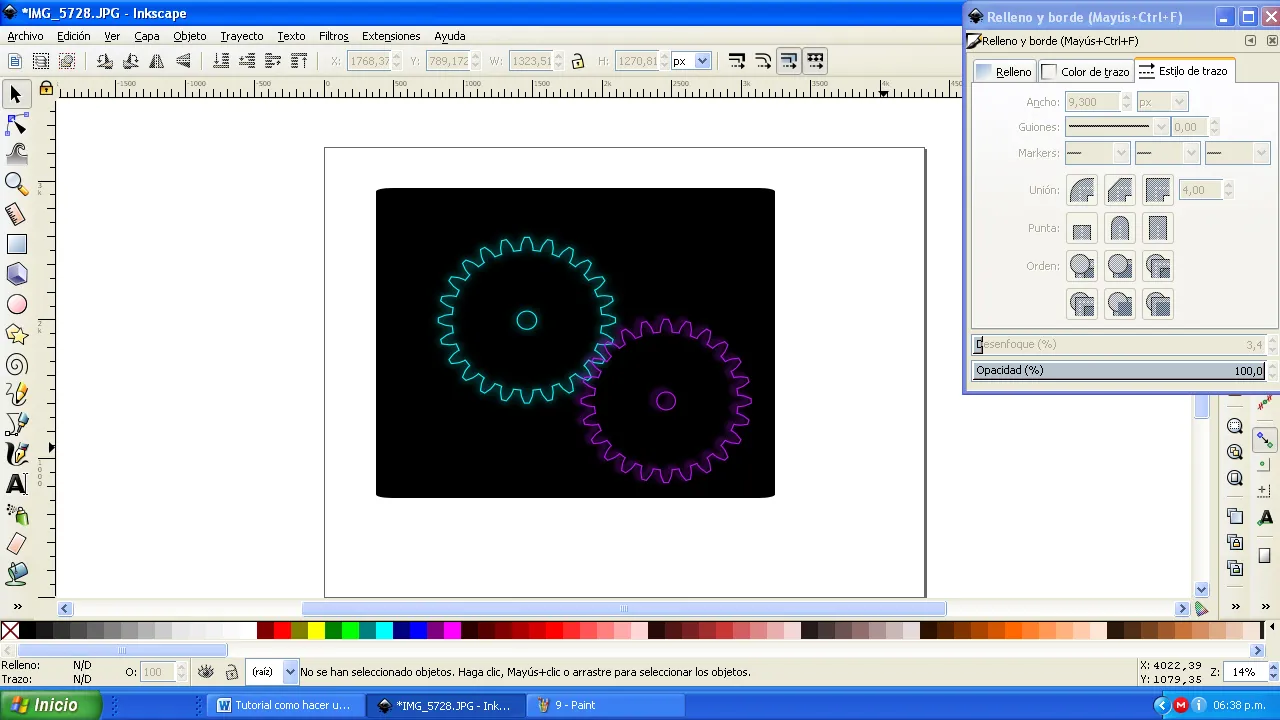Adjust the Opacidad (%) slider
This screenshot has width=1280, height=720.
1119,370
